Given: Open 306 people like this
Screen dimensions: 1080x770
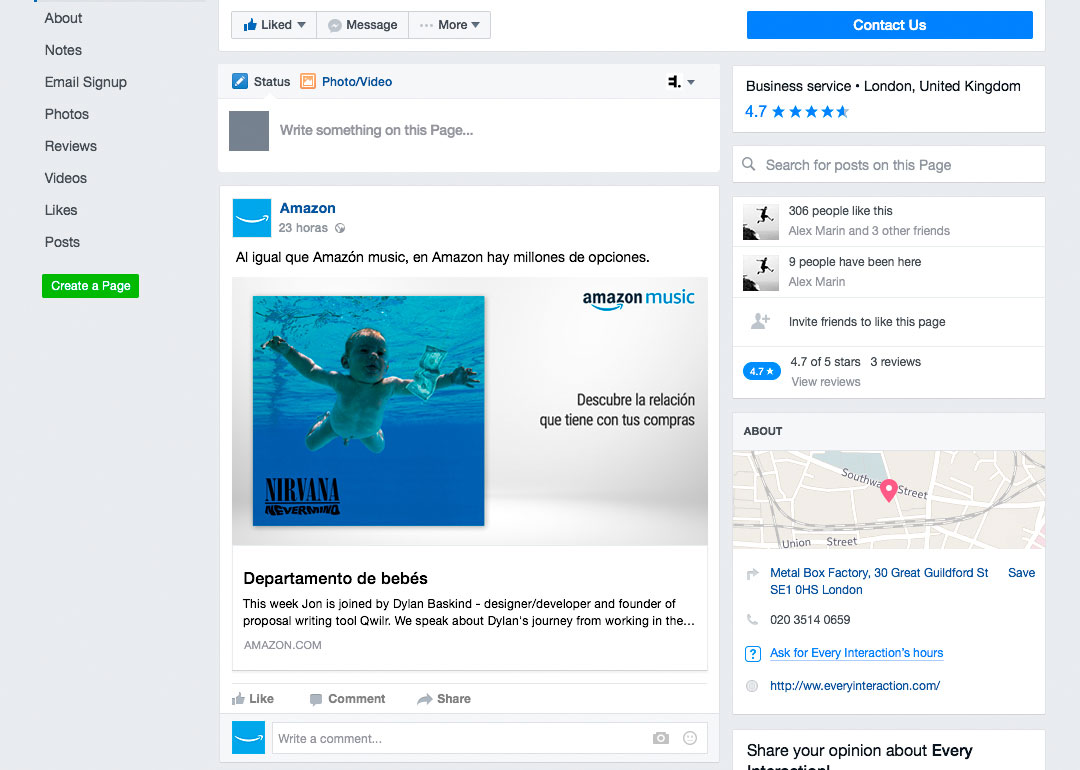Looking at the screenshot, I should tap(840, 211).
